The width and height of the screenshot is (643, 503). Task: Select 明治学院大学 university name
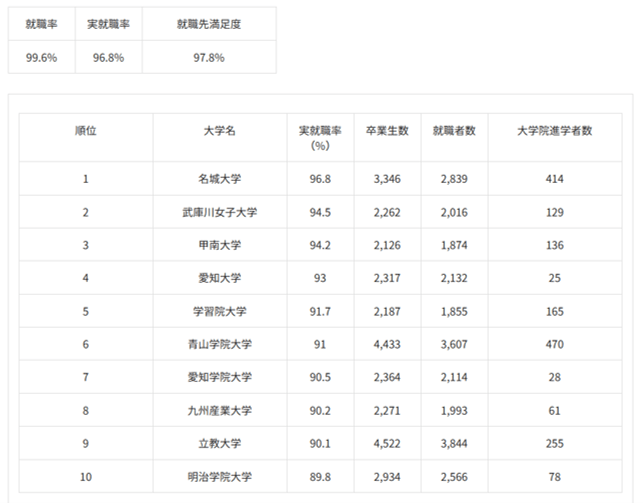coord(220,477)
